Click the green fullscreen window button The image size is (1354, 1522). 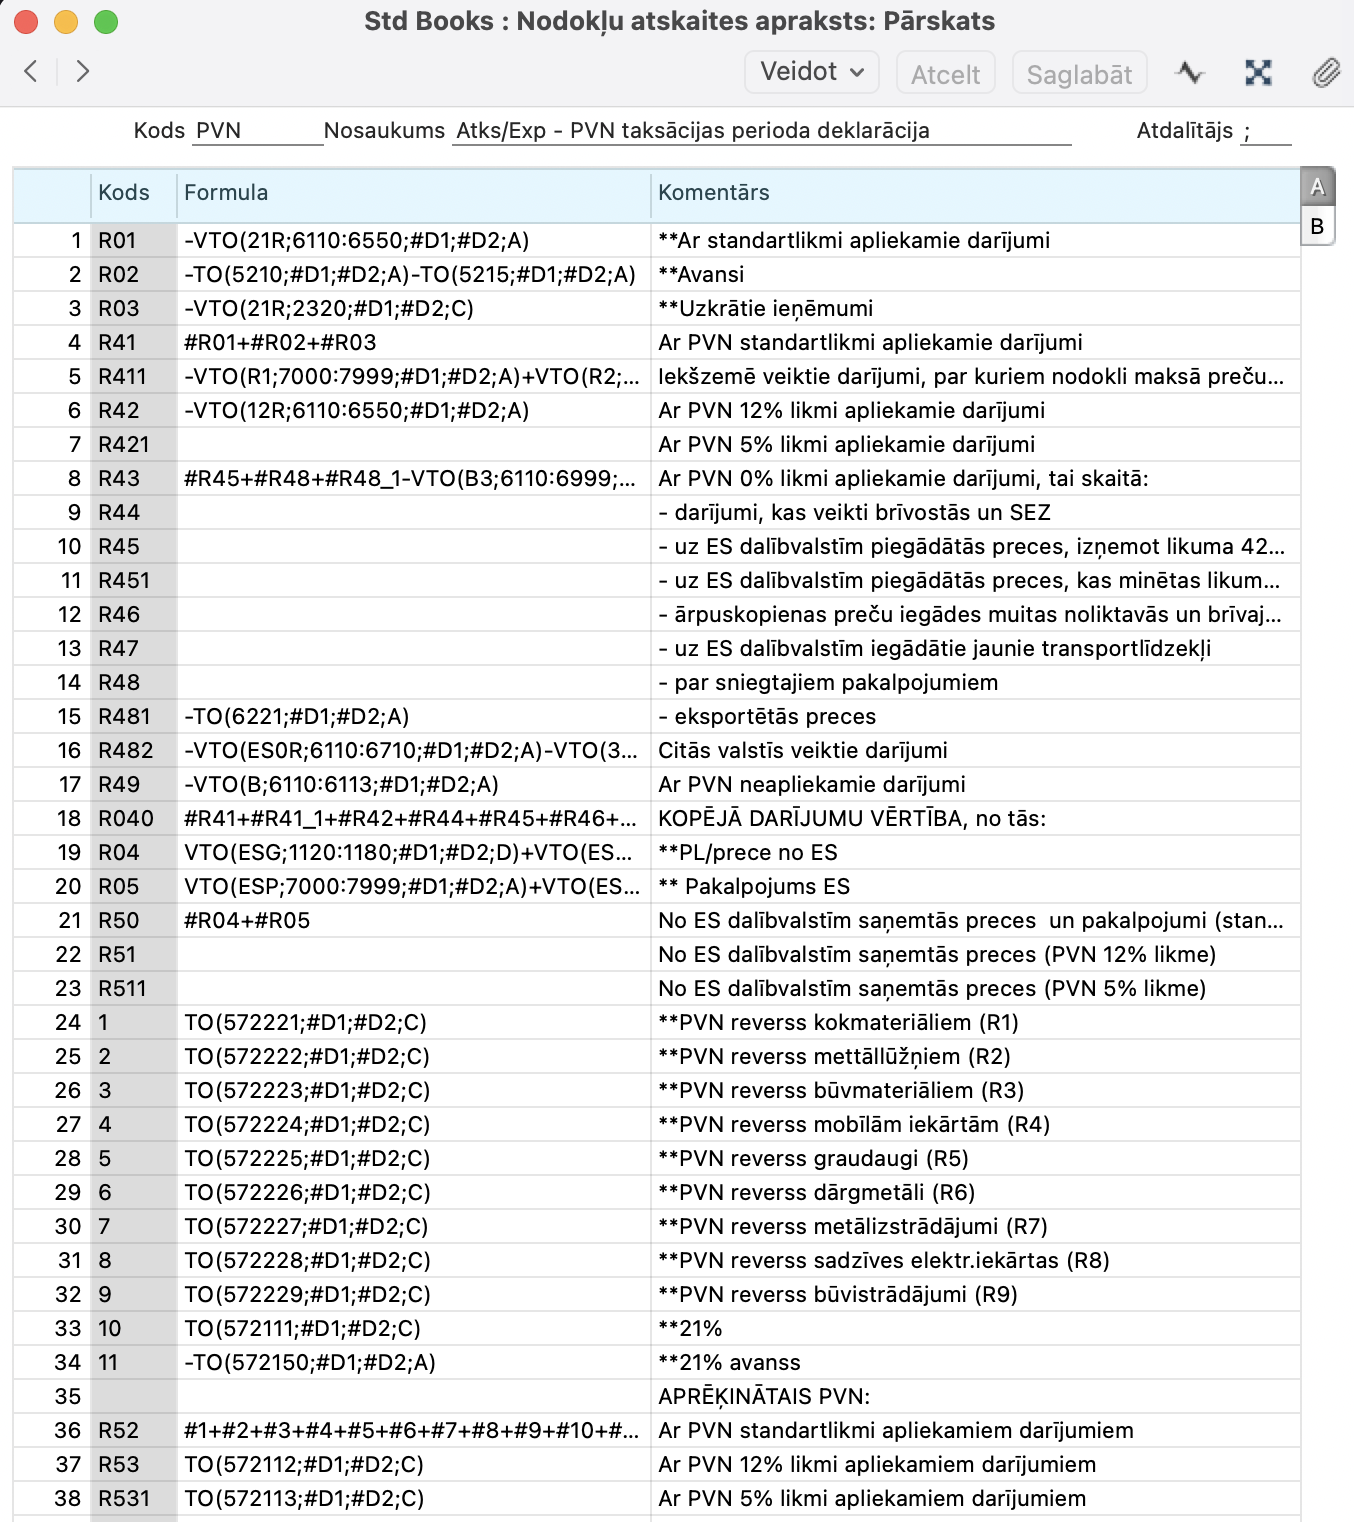(x=106, y=22)
